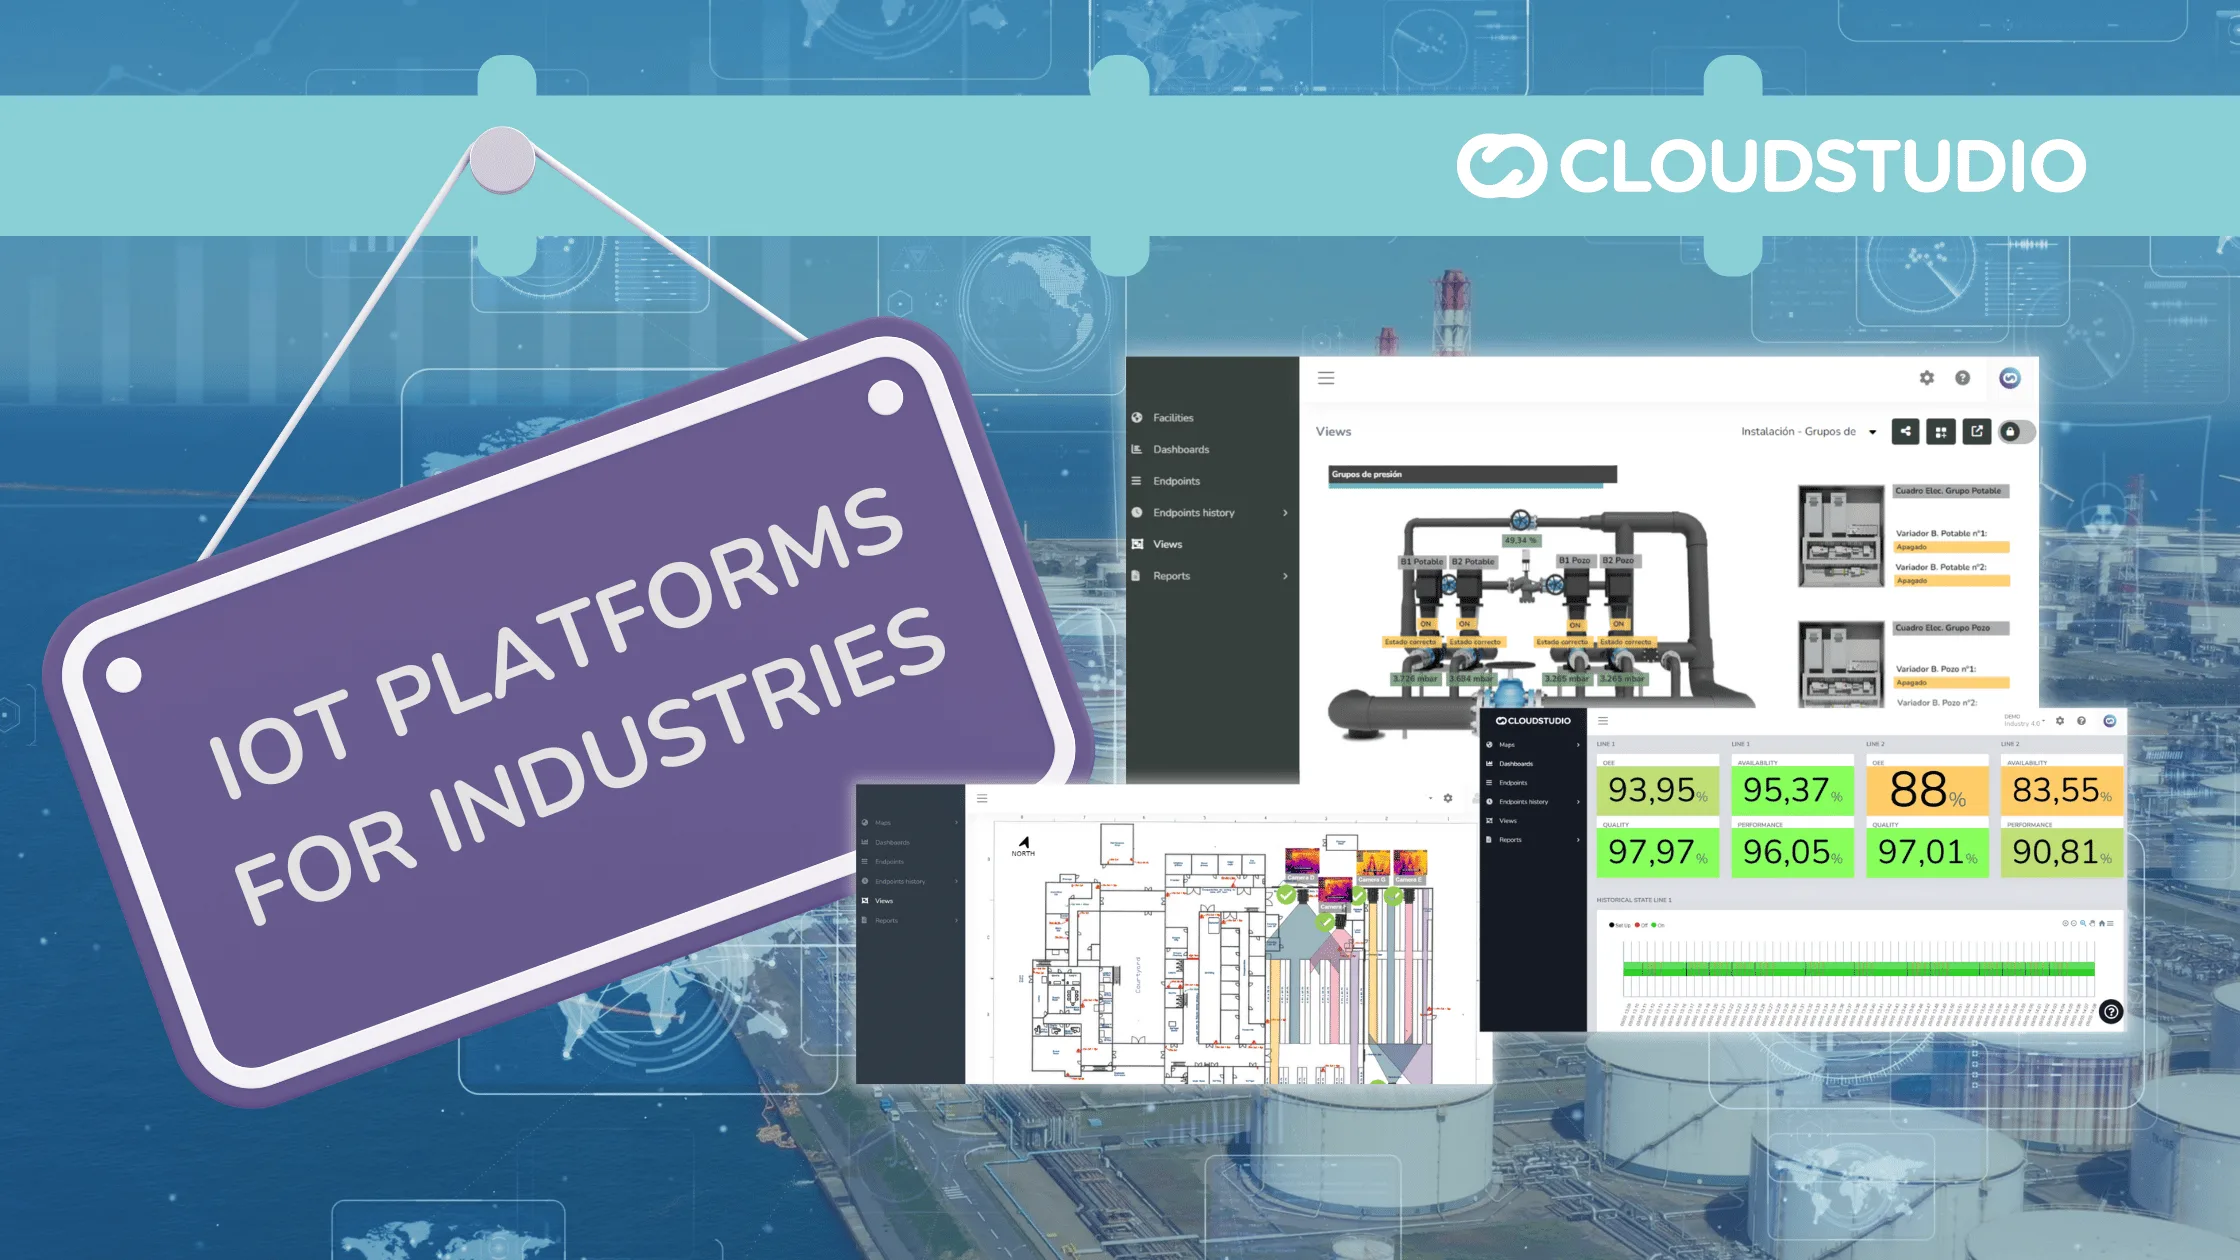
Task: Open Camera G thermal thumbnail on floor plan
Action: (x=1373, y=863)
